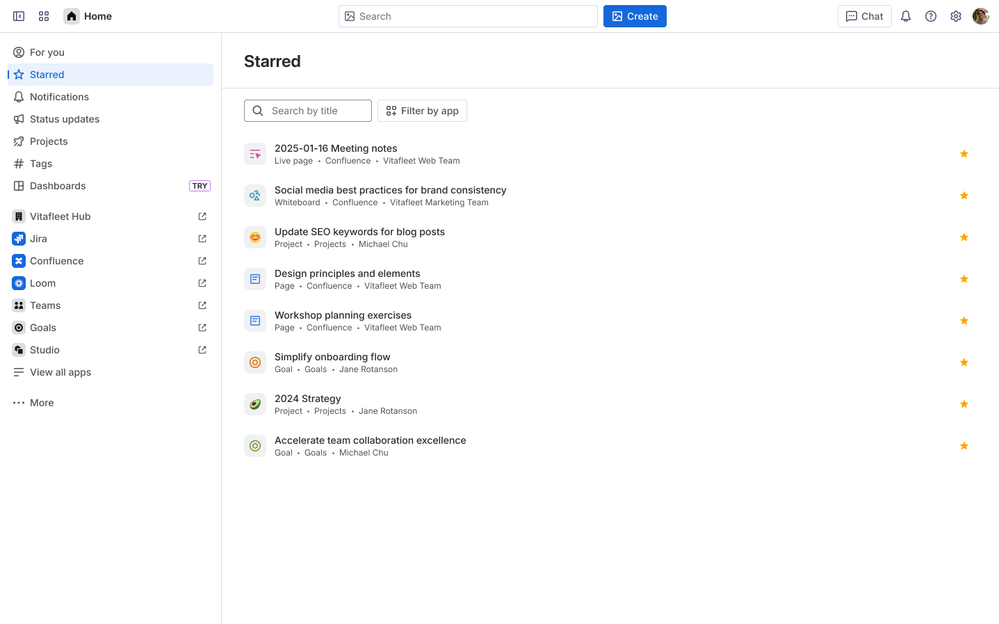The image size is (999, 624).
Task: Focus the top Search field
Action: click(x=468, y=17)
